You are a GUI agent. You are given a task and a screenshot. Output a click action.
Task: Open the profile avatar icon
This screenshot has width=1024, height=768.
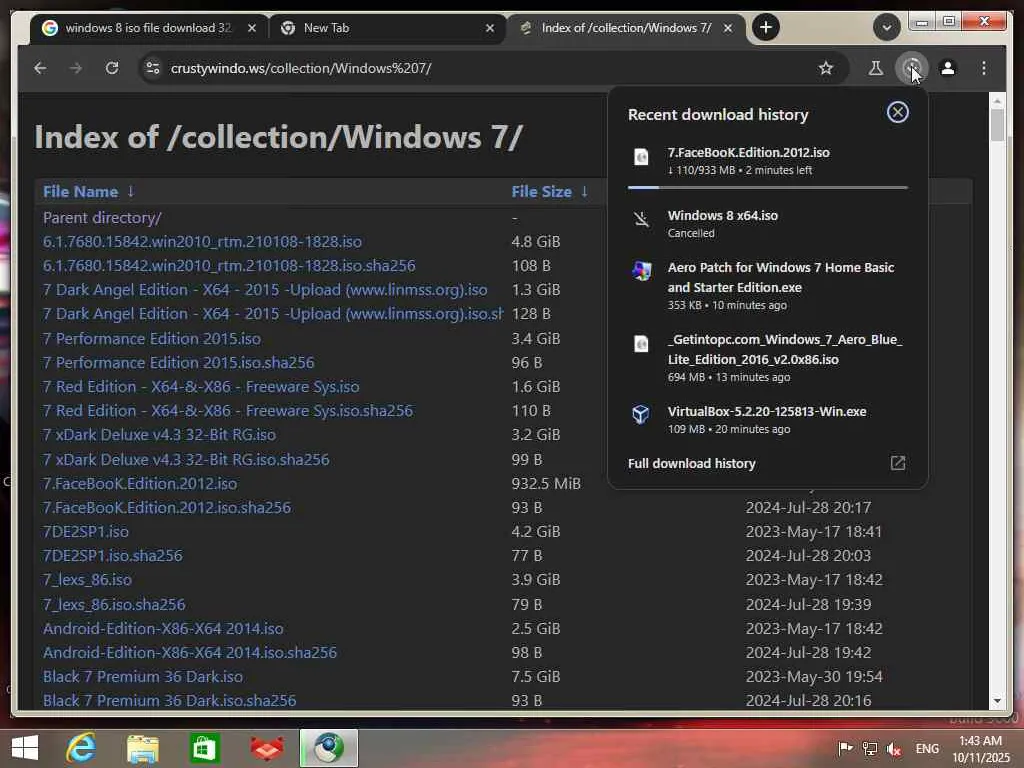tap(948, 68)
